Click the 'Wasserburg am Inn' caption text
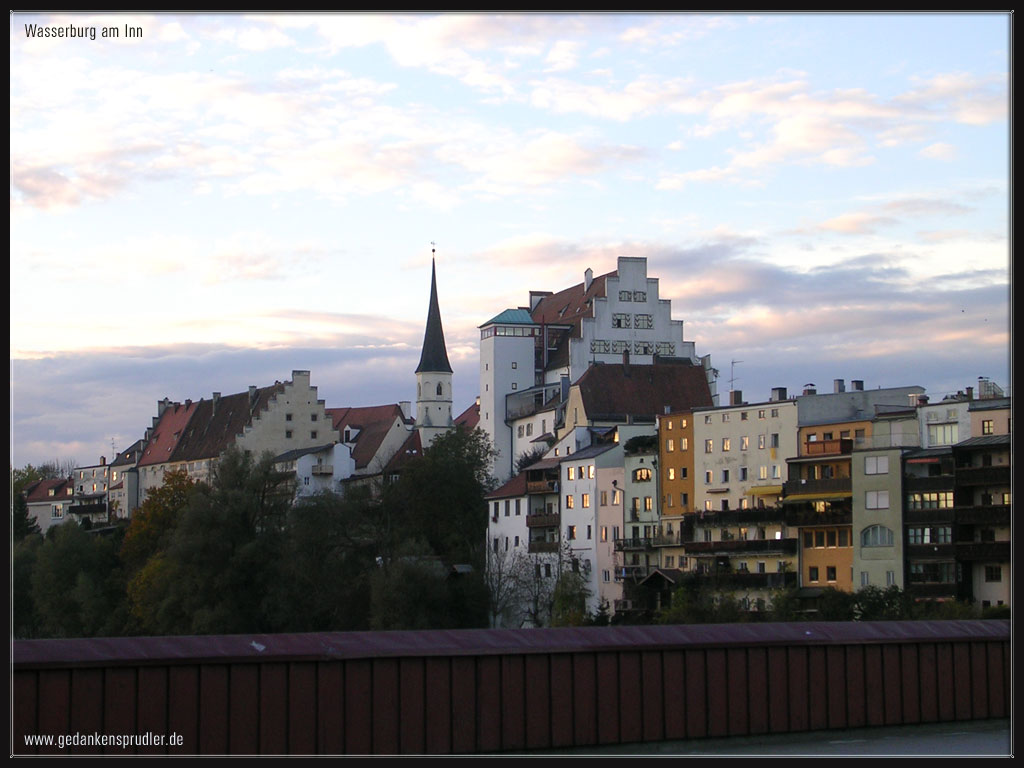Viewport: 1024px width, 768px height. [x=83, y=31]
